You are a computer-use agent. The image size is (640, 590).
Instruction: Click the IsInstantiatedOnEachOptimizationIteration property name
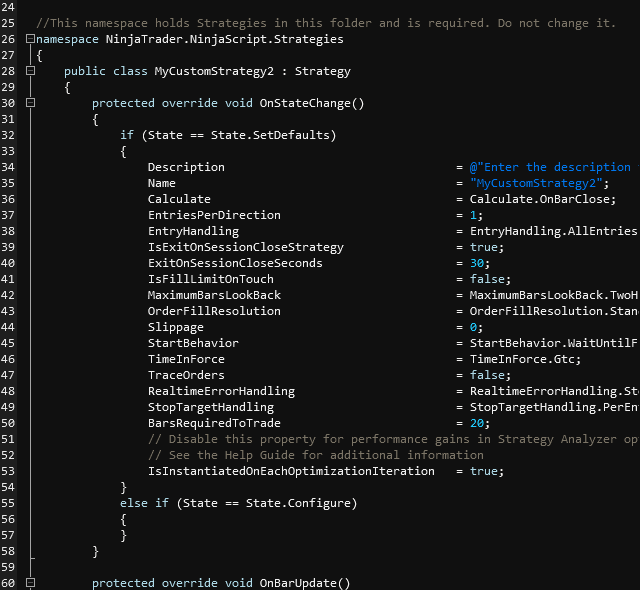tap(291, 471)
